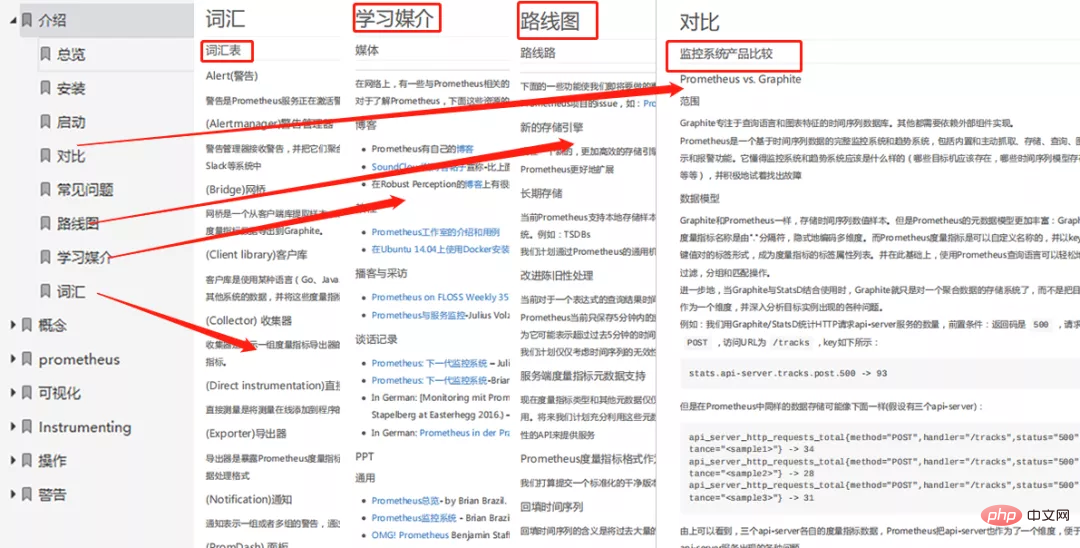Expand the 警告 section arrow
The height and width of the screenshot is (548, 1080).
[12, 494]
